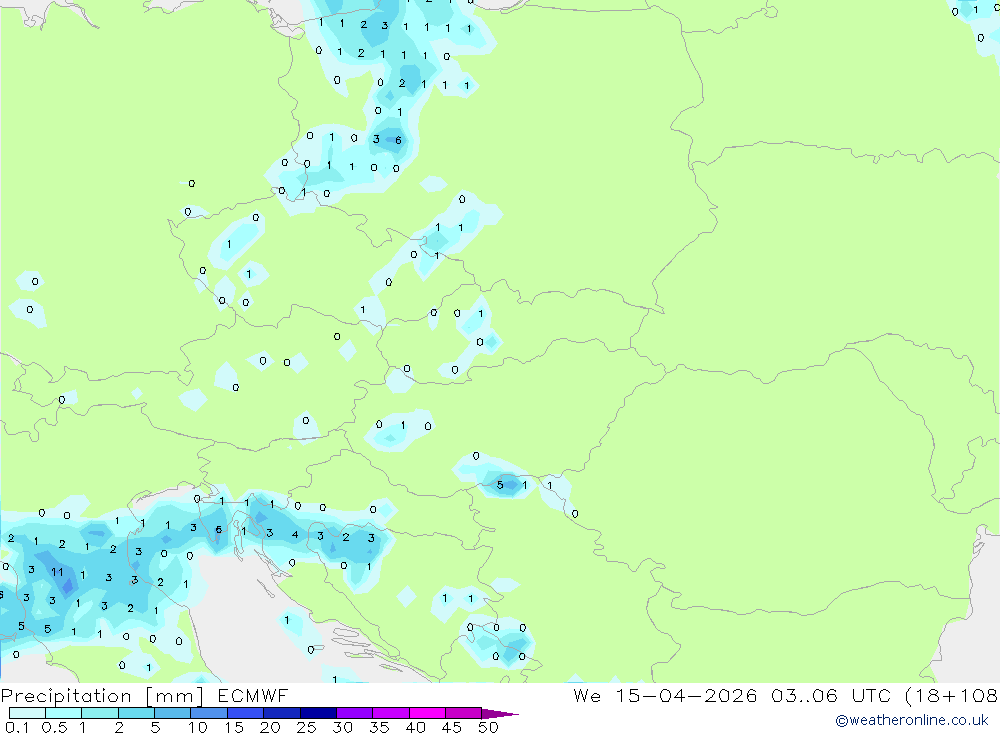Pick the legend swatch between 20 and 25
Image resolution: width=1000 pixels, height=733 pixels.
(x=281, y=713)
